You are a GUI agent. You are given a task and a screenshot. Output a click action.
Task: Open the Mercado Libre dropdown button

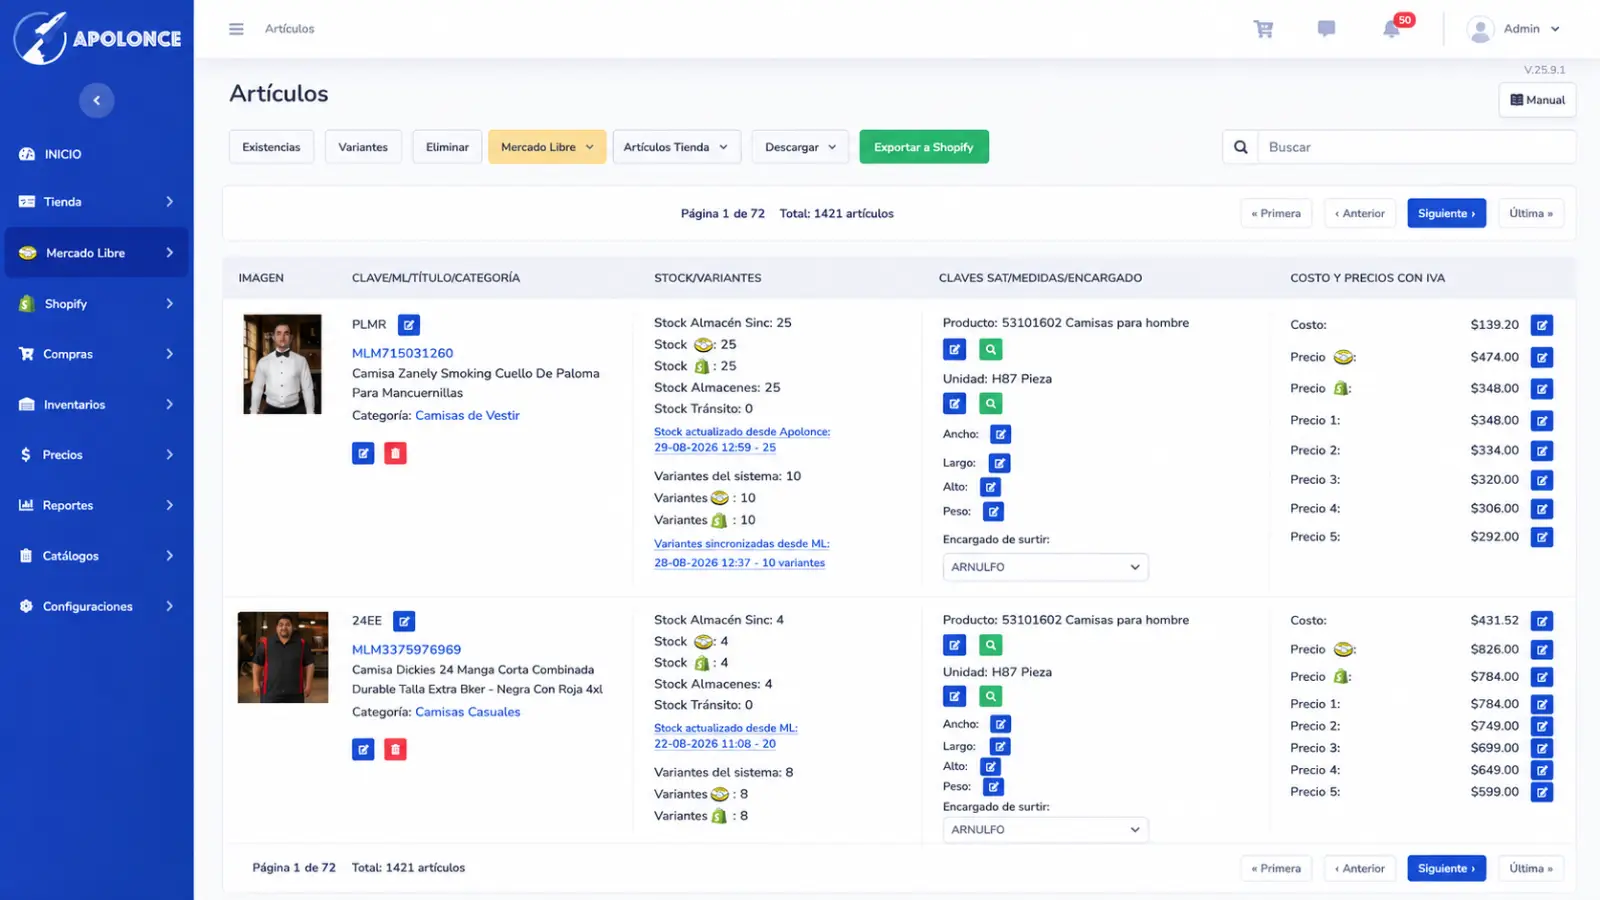pos(547,147)
